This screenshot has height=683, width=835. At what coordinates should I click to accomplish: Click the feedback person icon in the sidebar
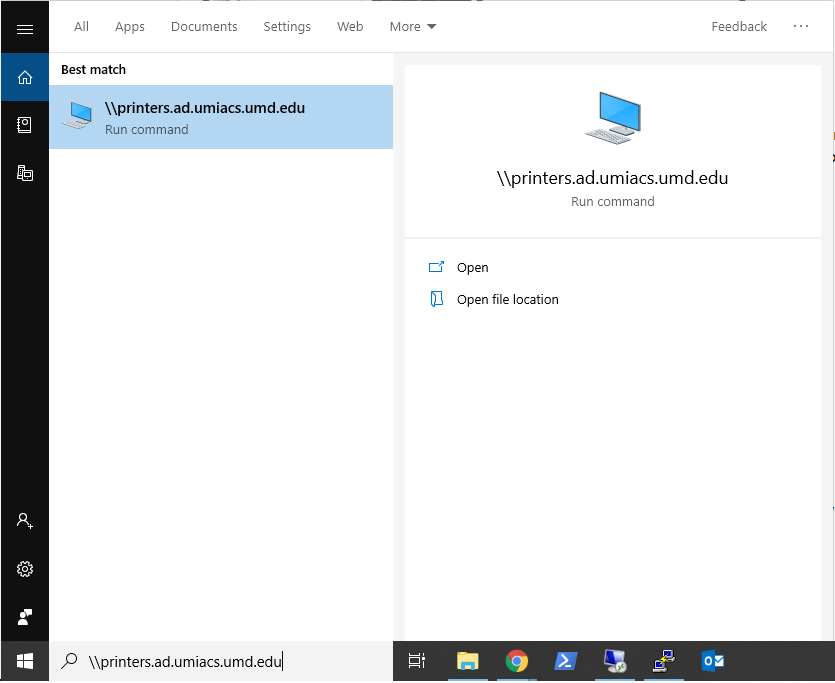point(25,616)
